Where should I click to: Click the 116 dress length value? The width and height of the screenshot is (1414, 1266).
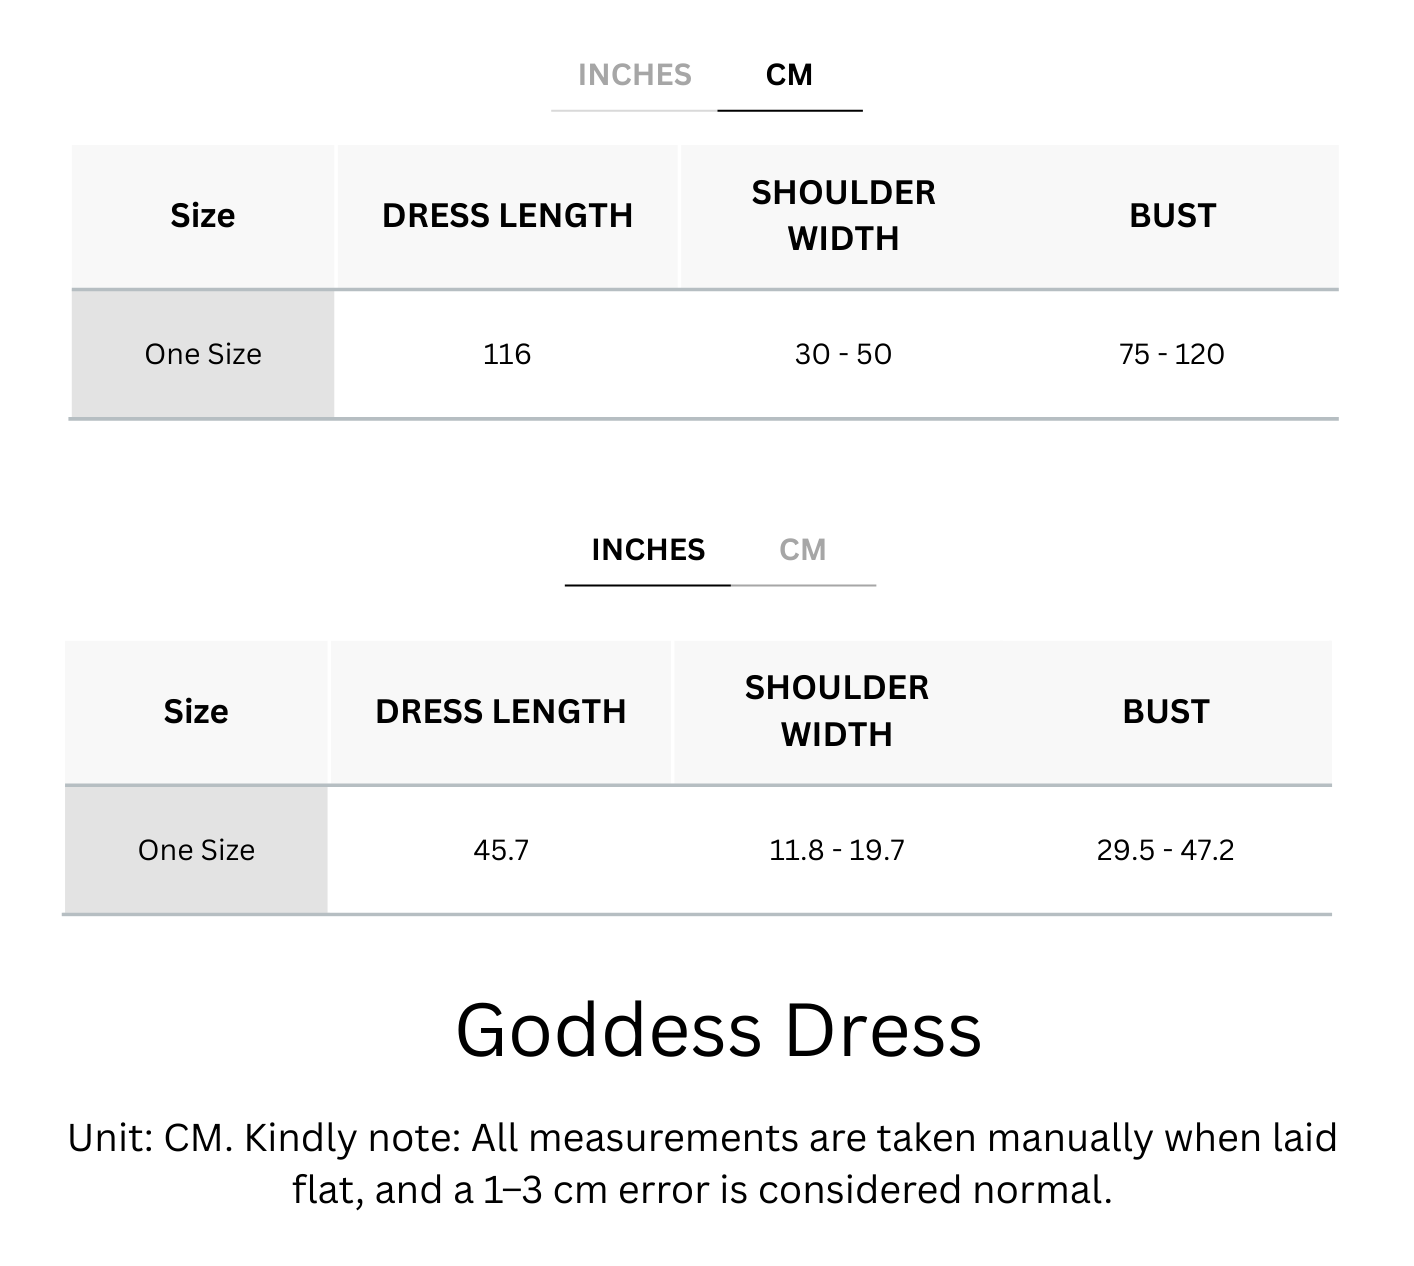tap(507, 354)
